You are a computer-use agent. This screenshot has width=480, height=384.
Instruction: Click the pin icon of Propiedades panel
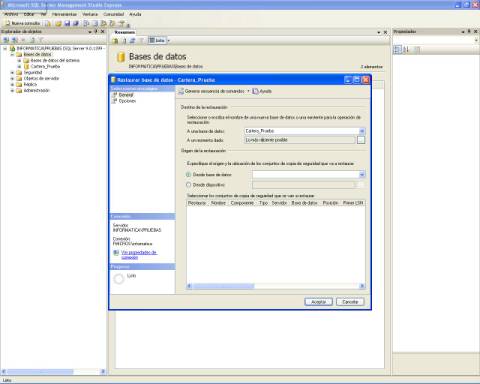469,31
